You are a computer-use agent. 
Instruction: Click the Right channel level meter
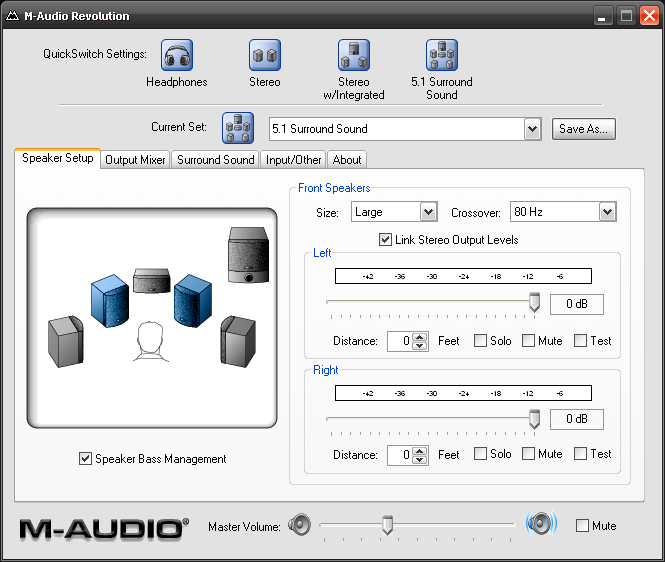tap(463, 393)
